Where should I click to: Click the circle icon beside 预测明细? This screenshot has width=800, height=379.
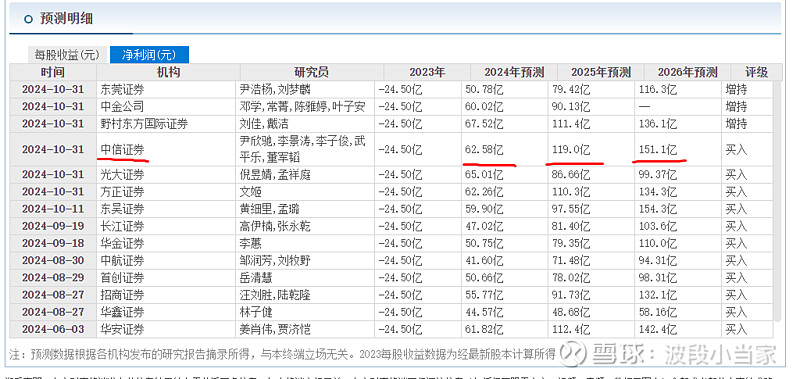(x=29, y=19)
